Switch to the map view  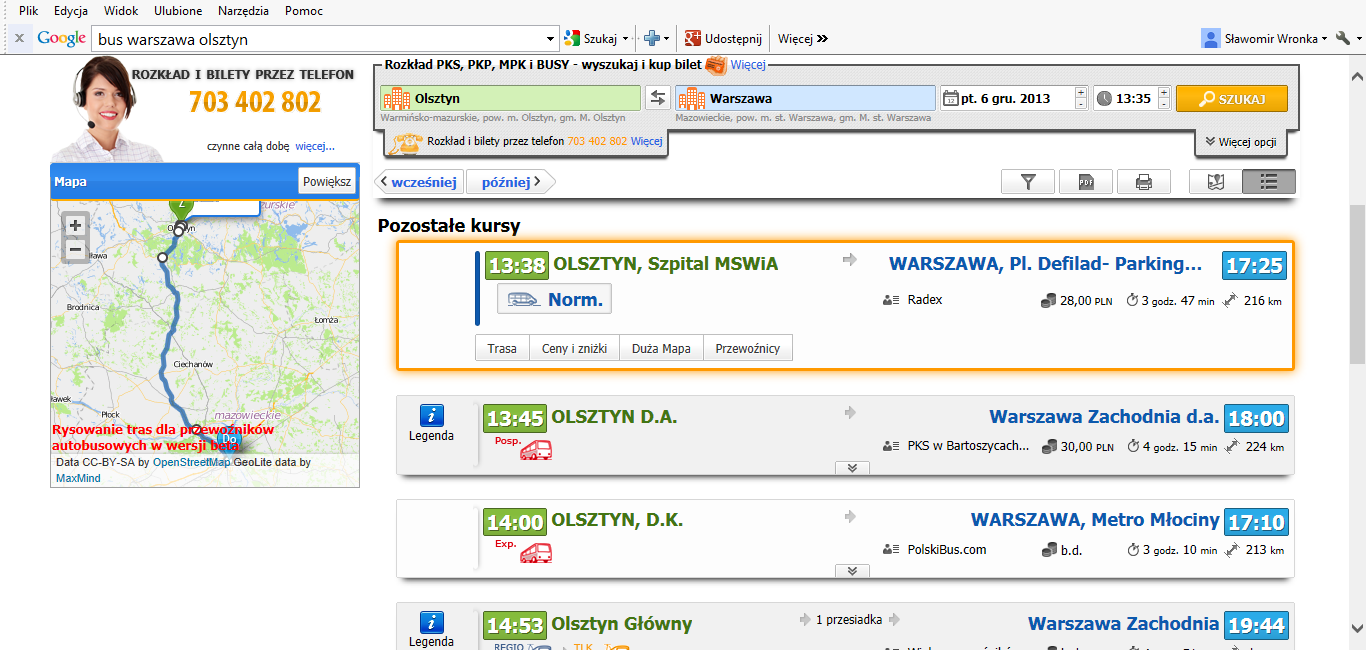1215,182
